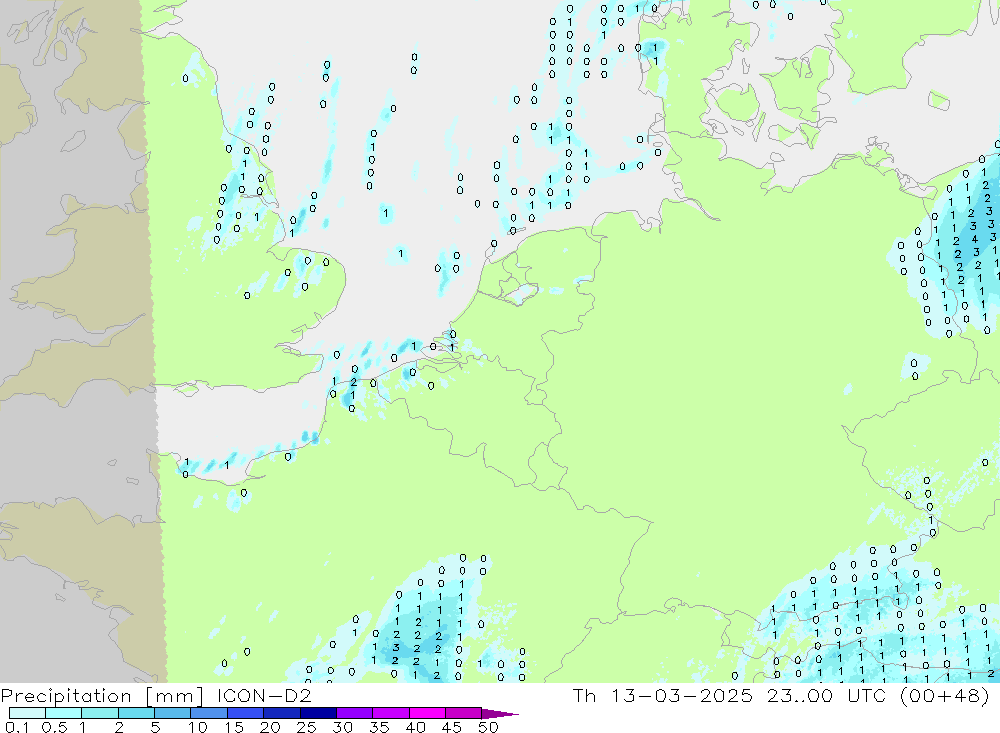Click the '30' legend scale label
The image size is (1000, 733).
(x=342, y=727)
